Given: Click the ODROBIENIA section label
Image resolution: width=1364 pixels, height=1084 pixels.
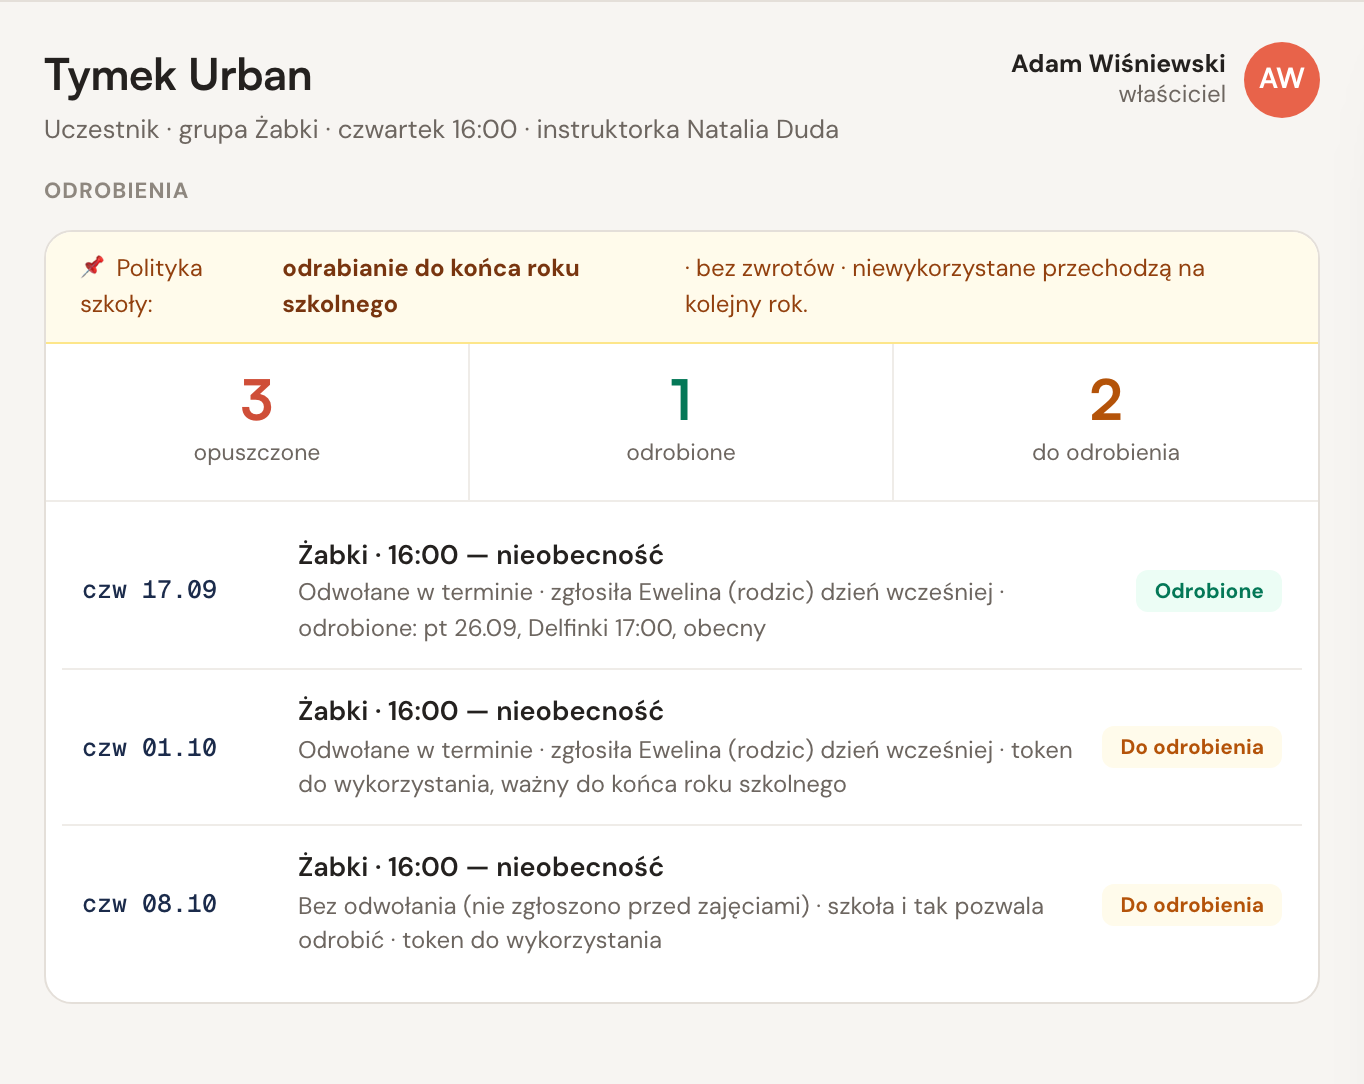Looking at the screenshot, I should [116, 191].
